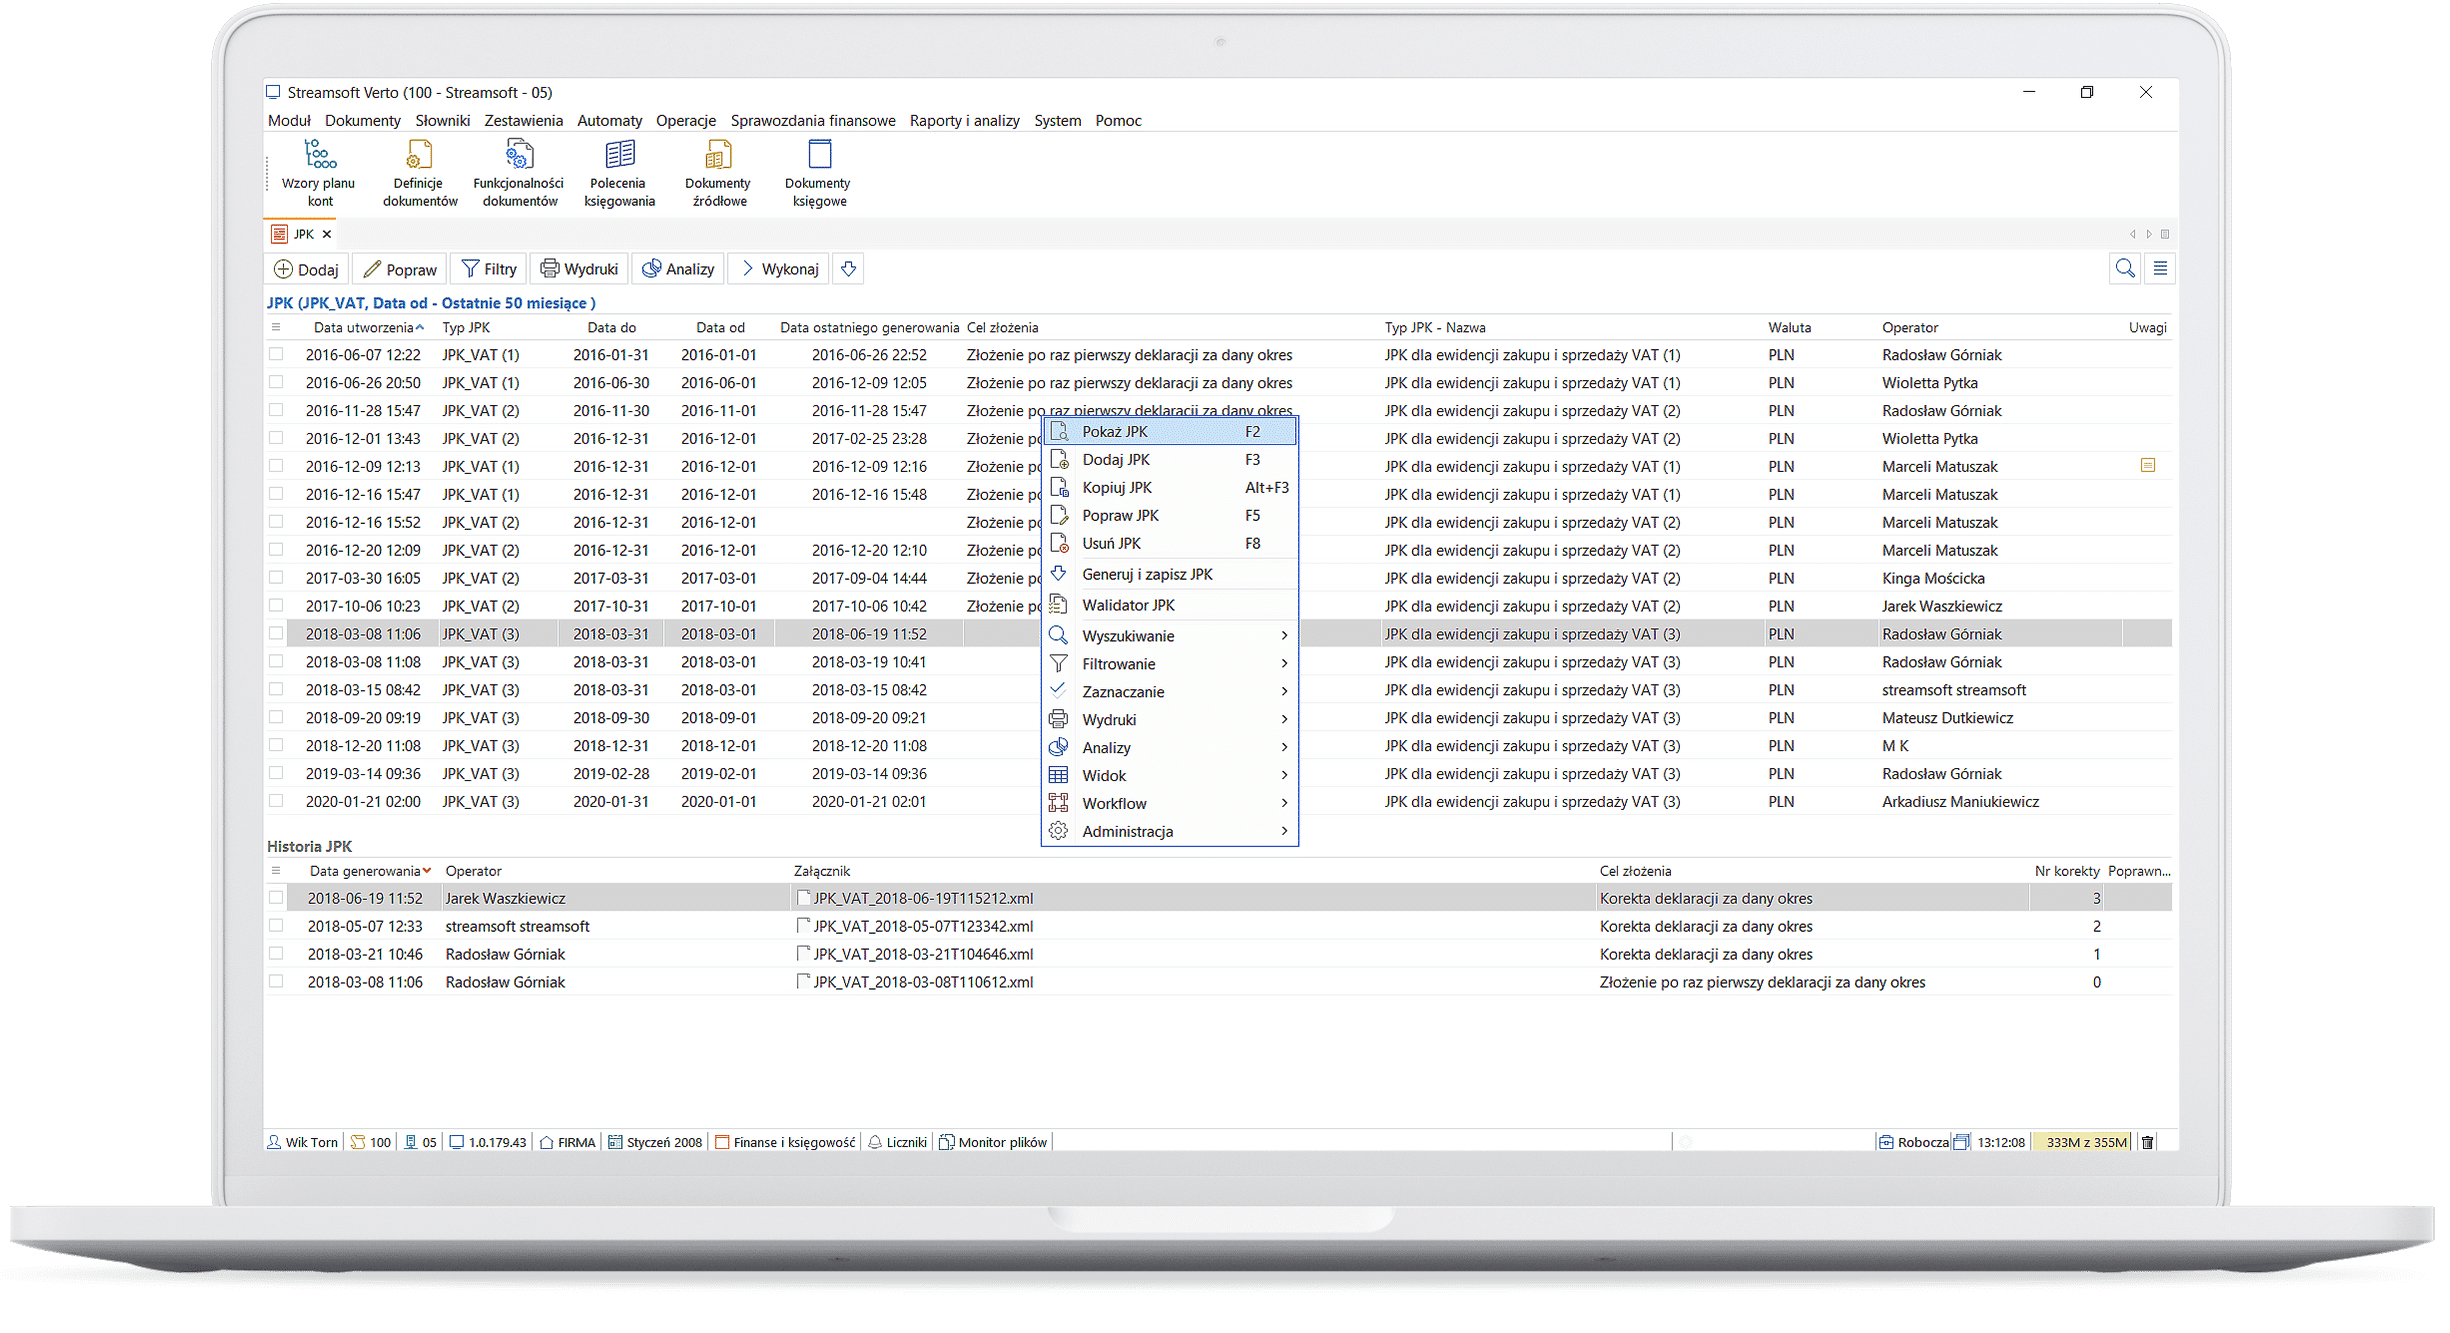Click the memory usage 333M z 355M indicator

[x=2085, y=1142]
